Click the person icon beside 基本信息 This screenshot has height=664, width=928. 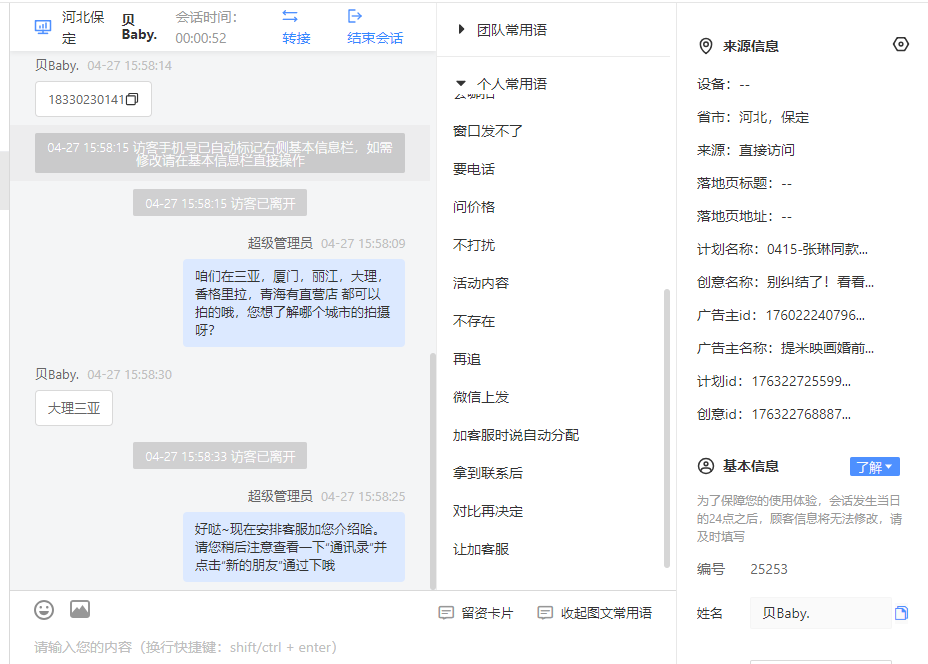click(x=705, y=466)
